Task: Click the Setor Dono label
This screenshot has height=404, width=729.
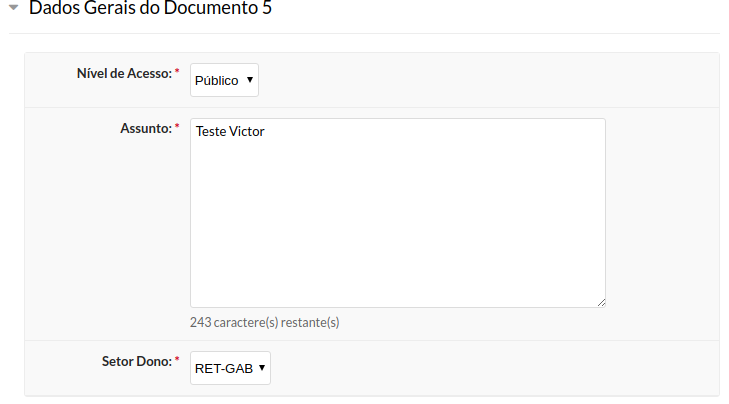Action: pyautogui.click(x=136, y=360)
